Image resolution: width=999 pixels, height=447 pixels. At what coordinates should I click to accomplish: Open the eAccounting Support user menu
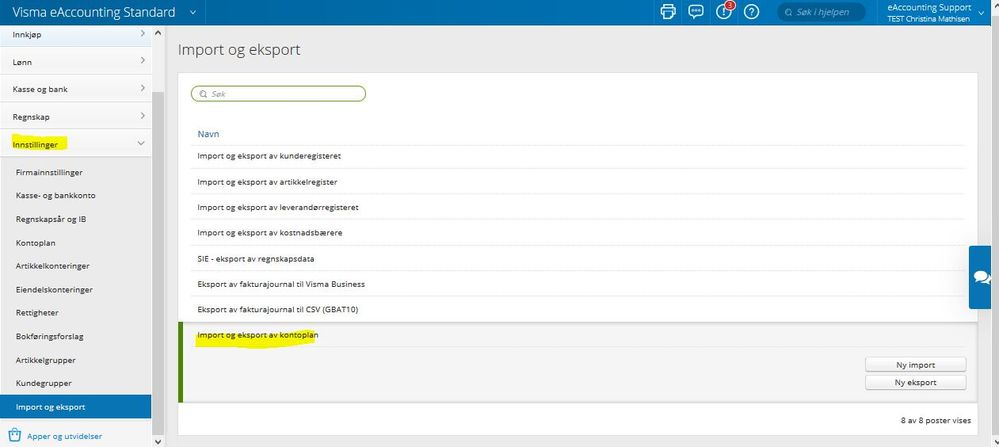coord(933,12)
